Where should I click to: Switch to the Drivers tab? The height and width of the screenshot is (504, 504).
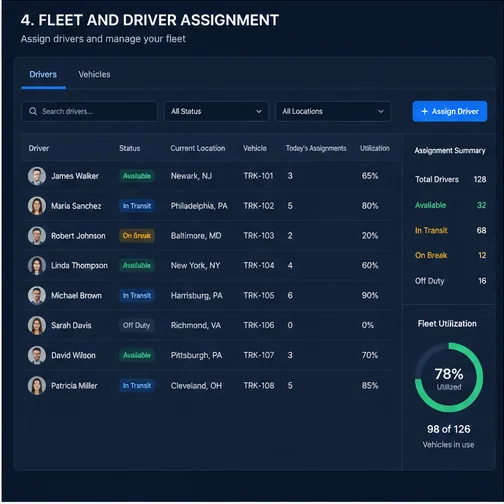[43, 74]
